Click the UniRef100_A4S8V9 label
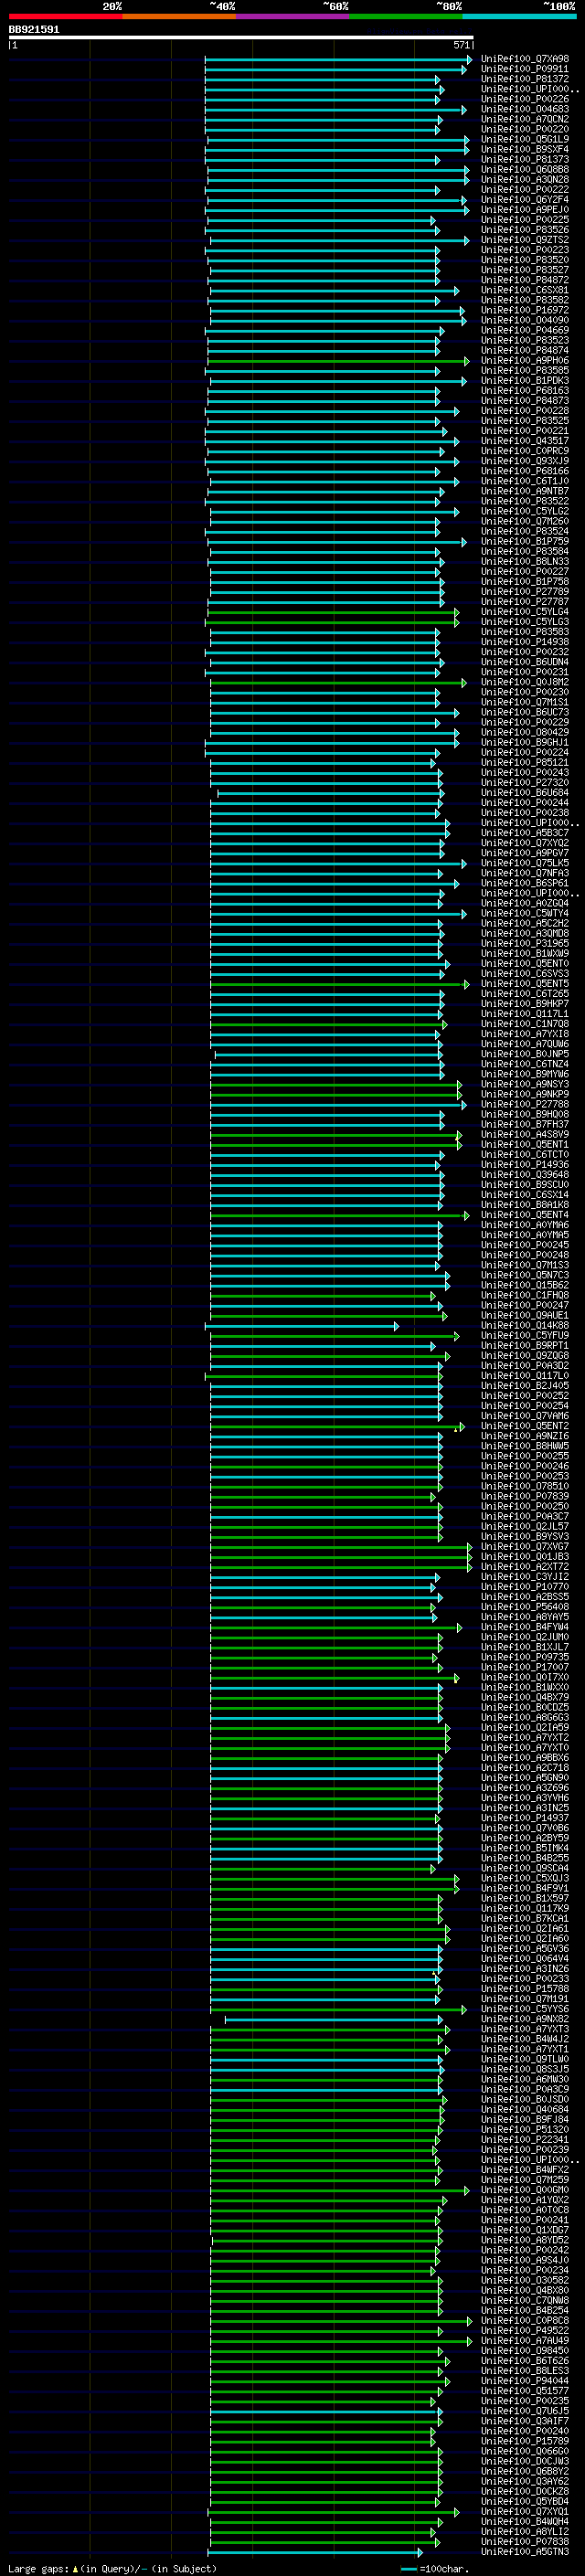The height and width of the screenshot is (2576, 585). coord(525,1134)
